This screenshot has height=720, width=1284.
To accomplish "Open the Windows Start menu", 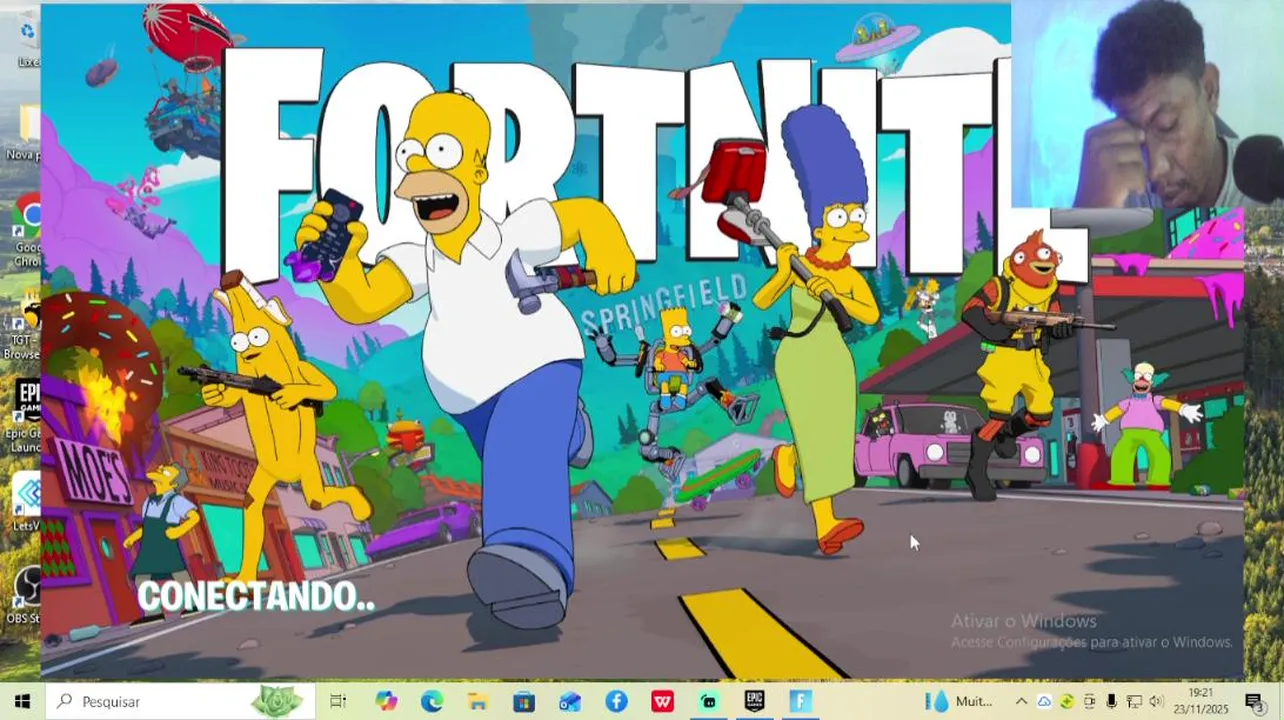I will pos(22,702).
